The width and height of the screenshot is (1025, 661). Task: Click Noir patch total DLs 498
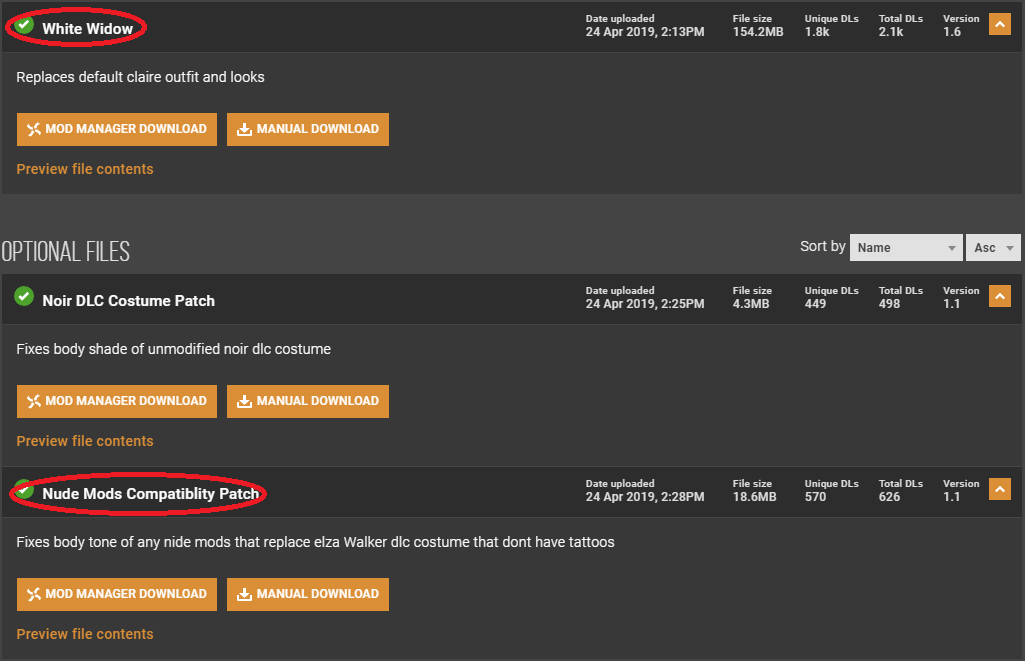pos(890,304)
